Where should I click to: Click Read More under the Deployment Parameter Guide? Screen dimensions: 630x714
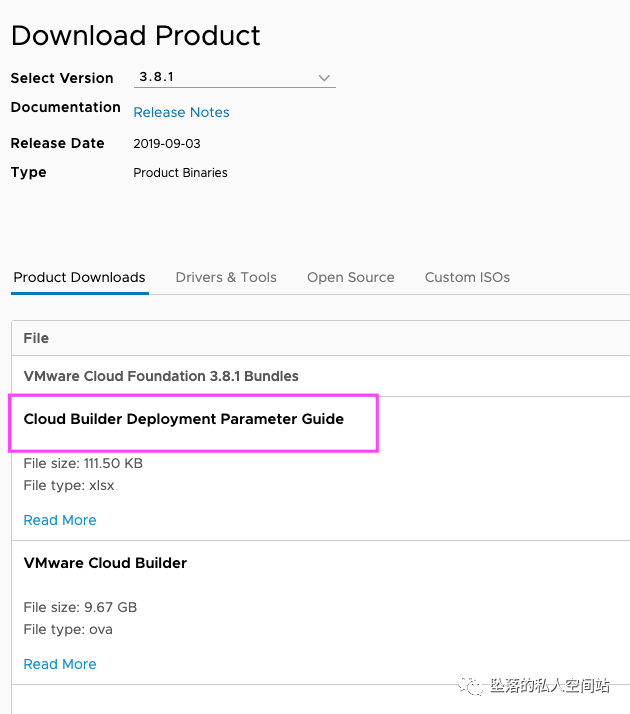click(x=60, y=520)
